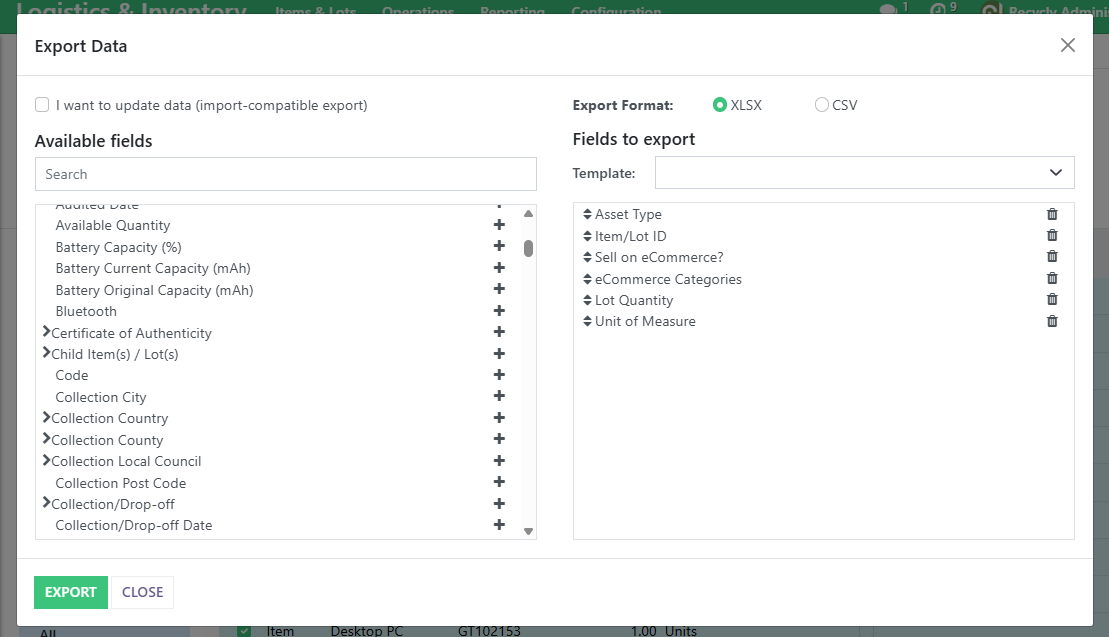Click the CLOSE button

(142, 592)
